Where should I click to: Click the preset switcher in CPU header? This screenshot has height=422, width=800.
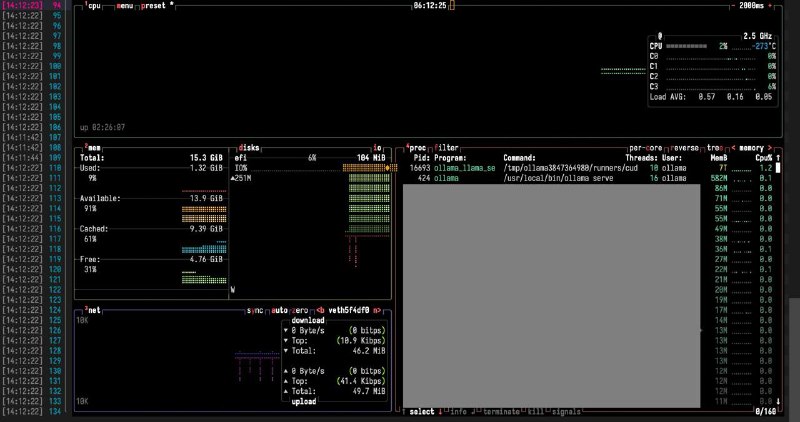tap(156, 5)
